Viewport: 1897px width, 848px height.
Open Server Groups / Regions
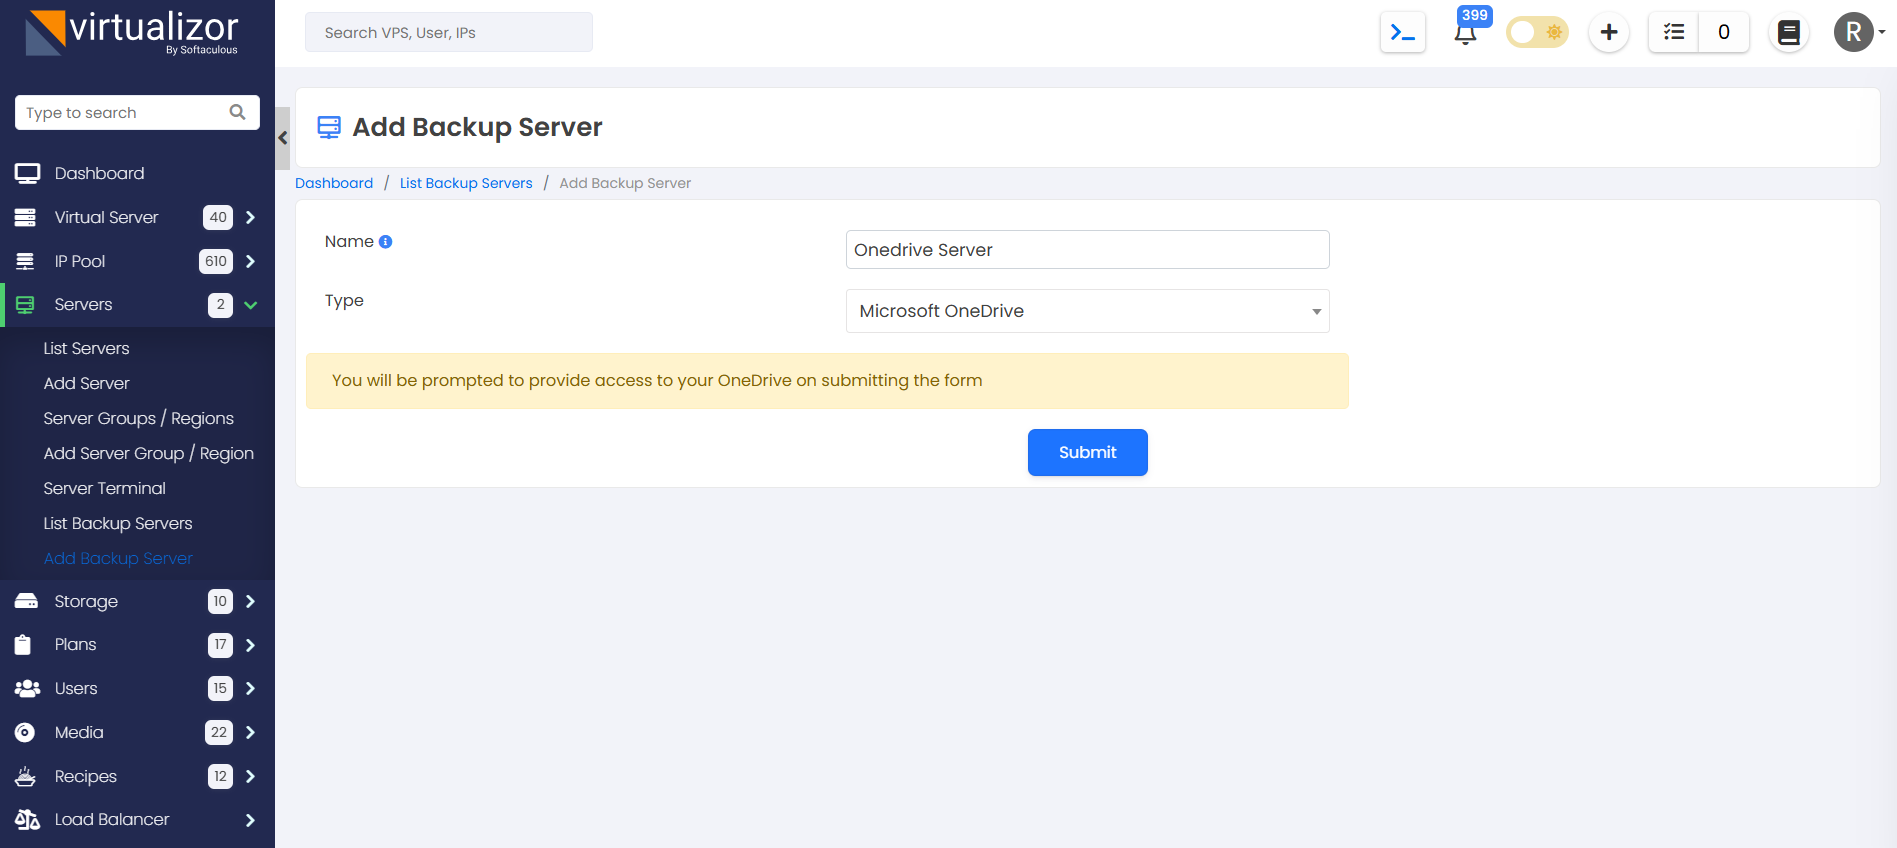[x=138, y=418]
